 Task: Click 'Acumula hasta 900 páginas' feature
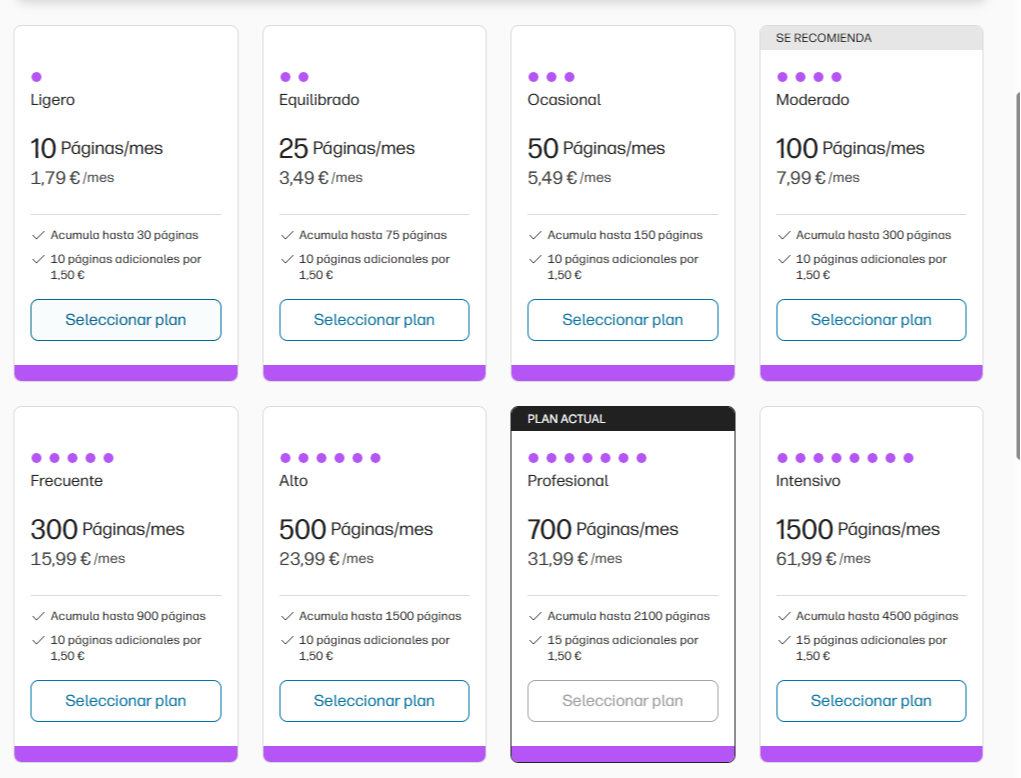pyautogui.click(x=128, y=616)
